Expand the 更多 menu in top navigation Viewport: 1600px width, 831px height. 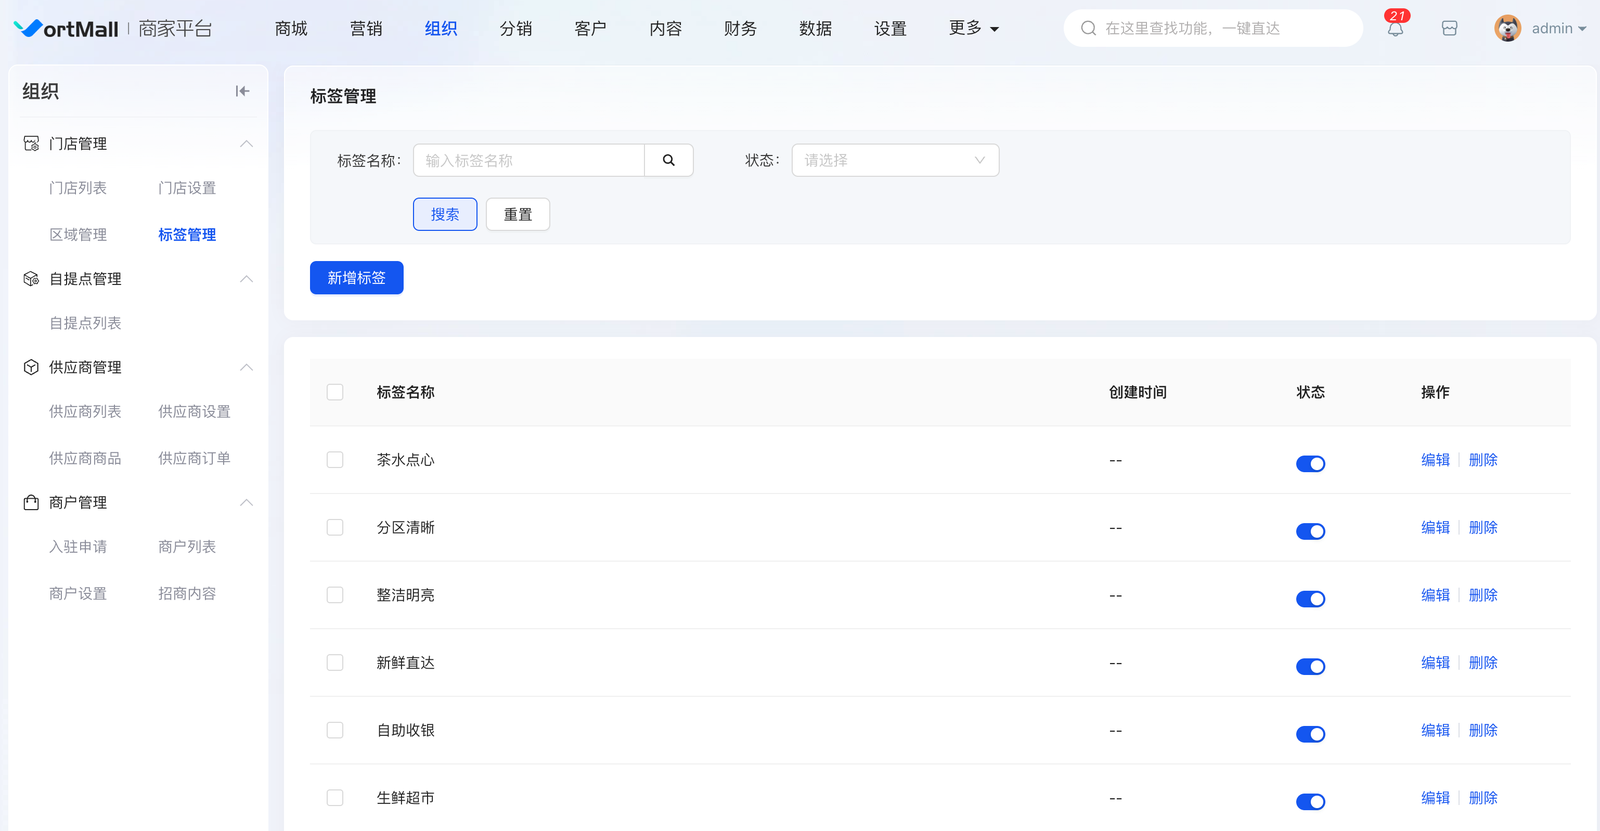coord(973,29)
